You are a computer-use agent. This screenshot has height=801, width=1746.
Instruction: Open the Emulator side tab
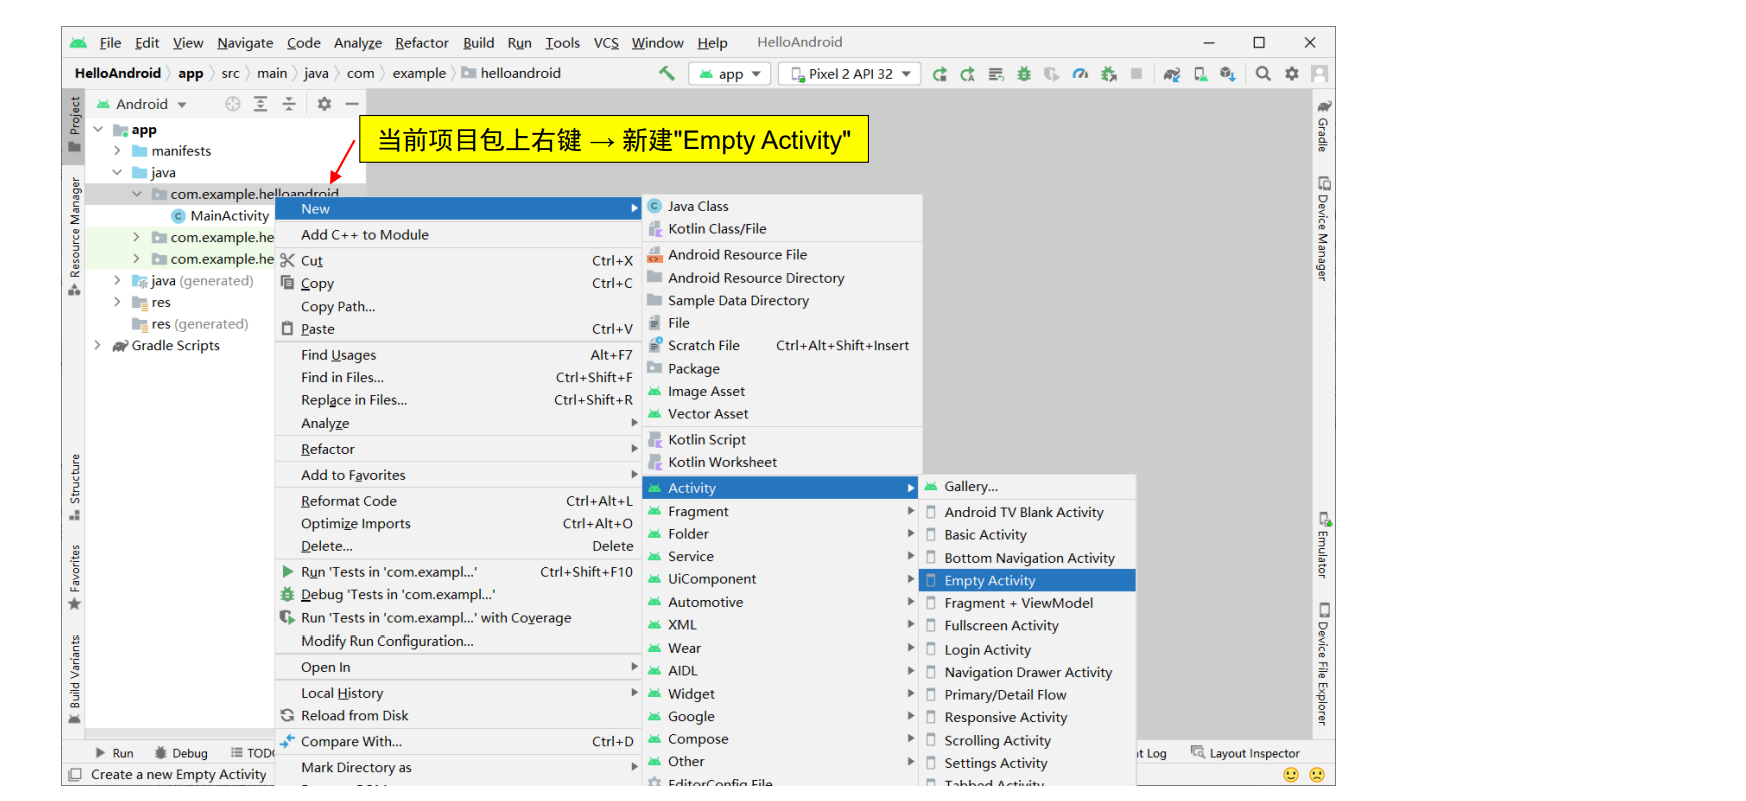pyautogui.click(x=1324, y=545)
